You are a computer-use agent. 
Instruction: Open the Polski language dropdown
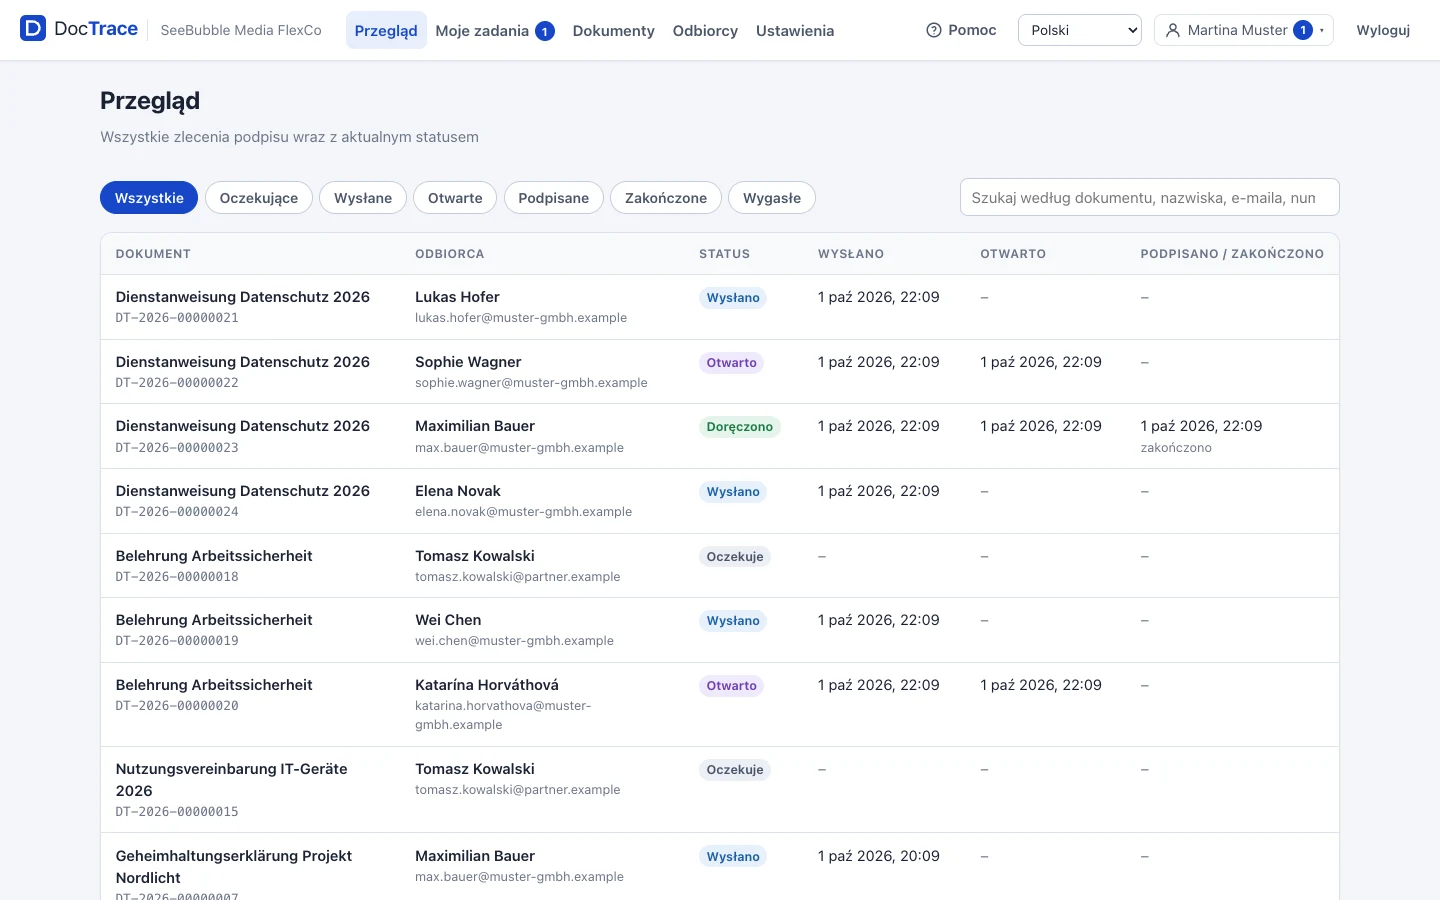pyautogui.click(x=1080, y=30)
